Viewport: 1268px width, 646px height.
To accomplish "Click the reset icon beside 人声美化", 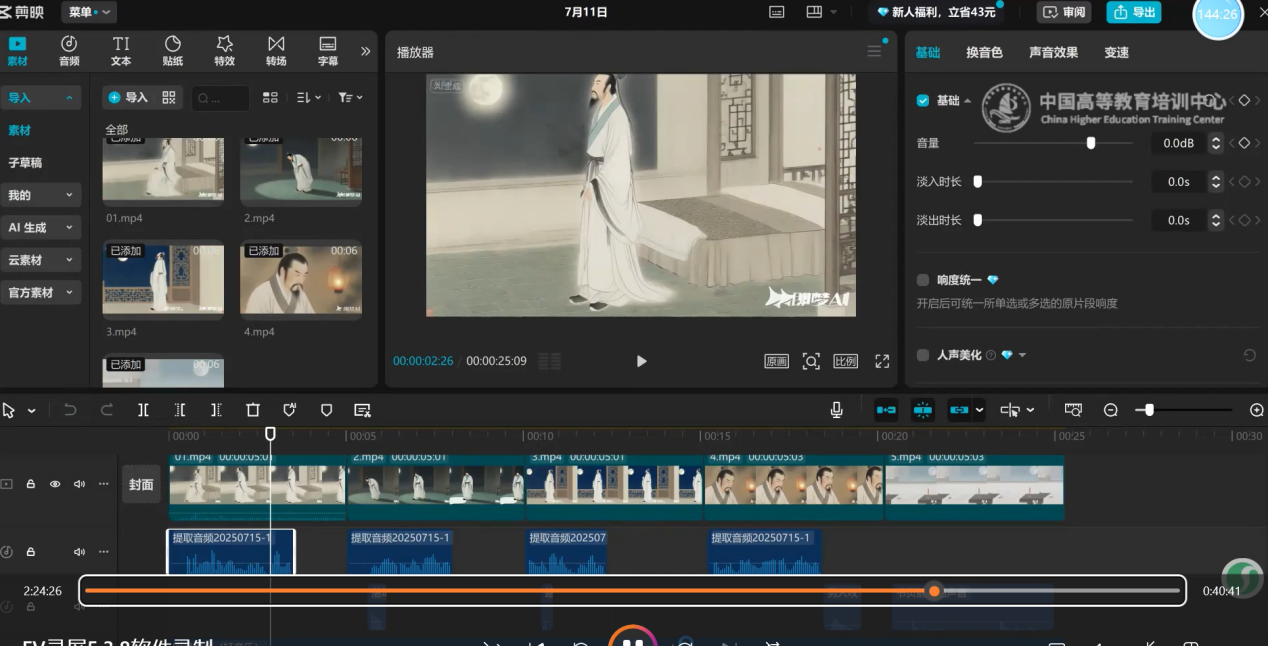I will coord(1249,355).
